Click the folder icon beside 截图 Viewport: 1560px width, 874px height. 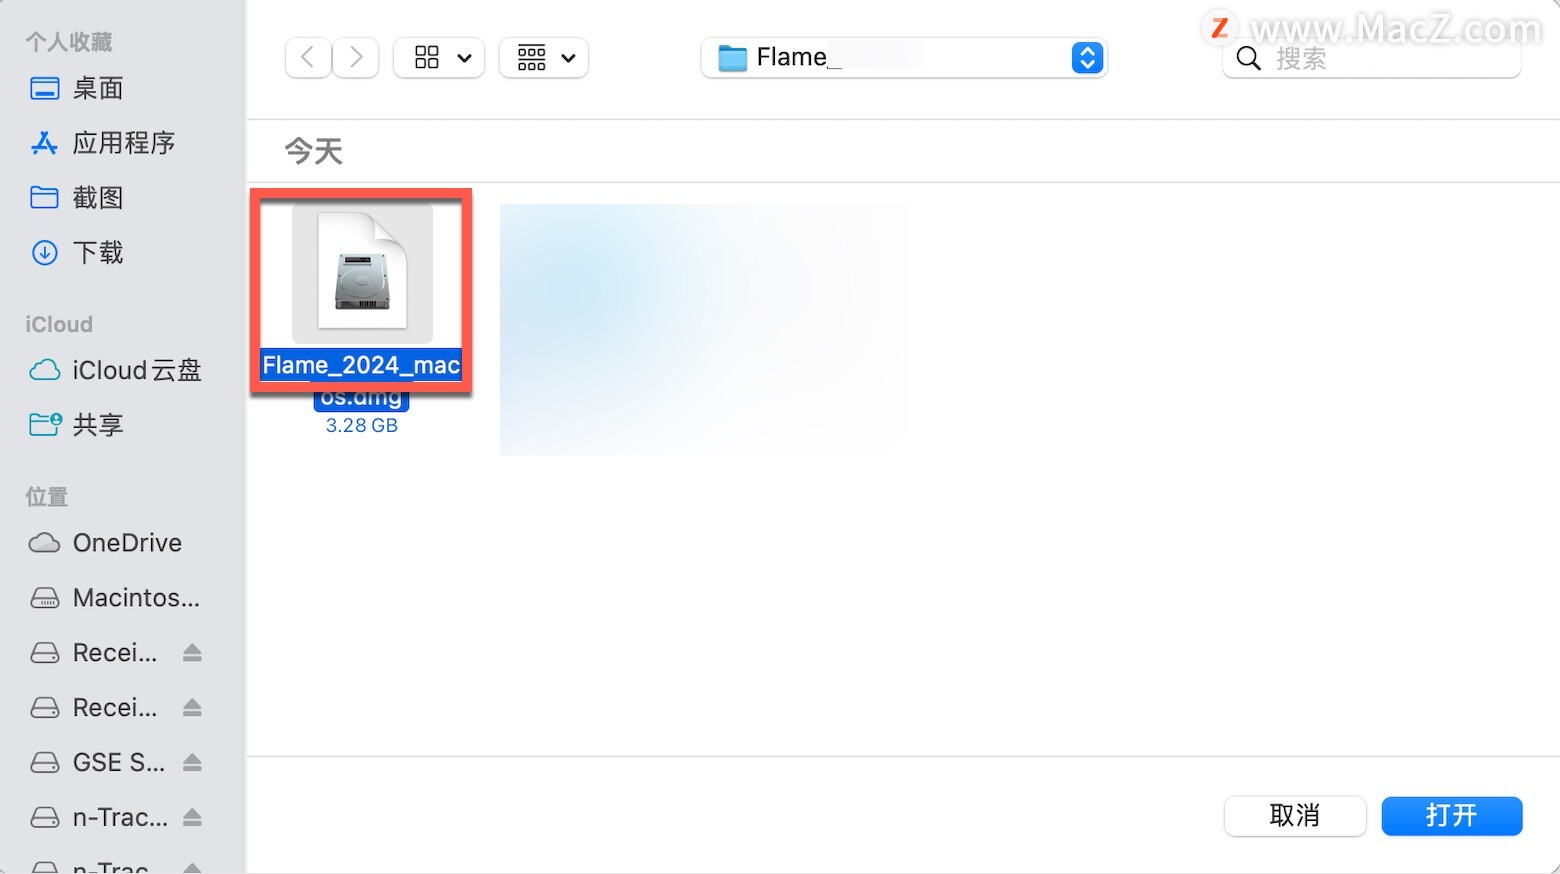coord(44,198)
